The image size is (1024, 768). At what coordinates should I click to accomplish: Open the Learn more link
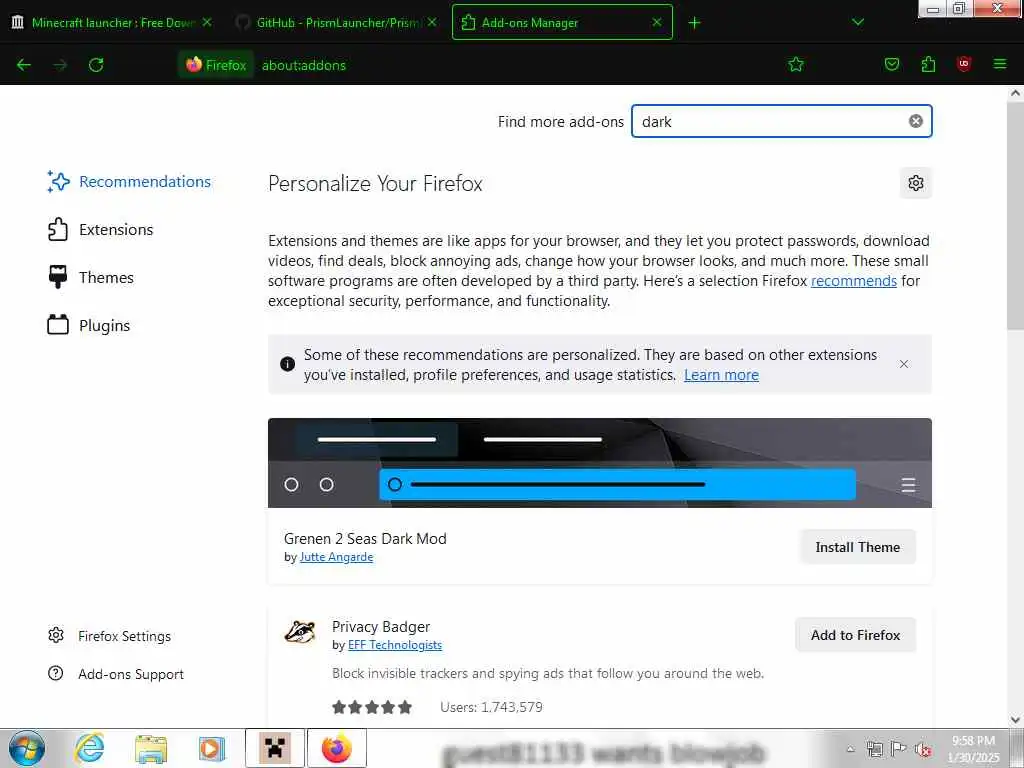[x=721, y=375]
